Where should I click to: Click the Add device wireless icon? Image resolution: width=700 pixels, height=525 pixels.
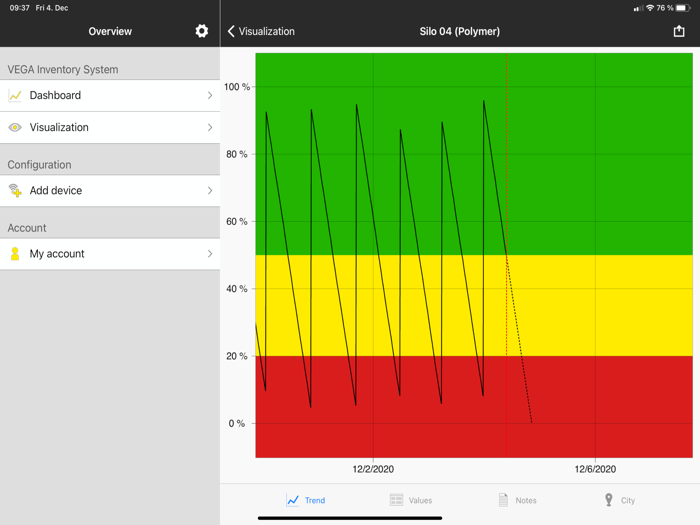pos(15,191)
